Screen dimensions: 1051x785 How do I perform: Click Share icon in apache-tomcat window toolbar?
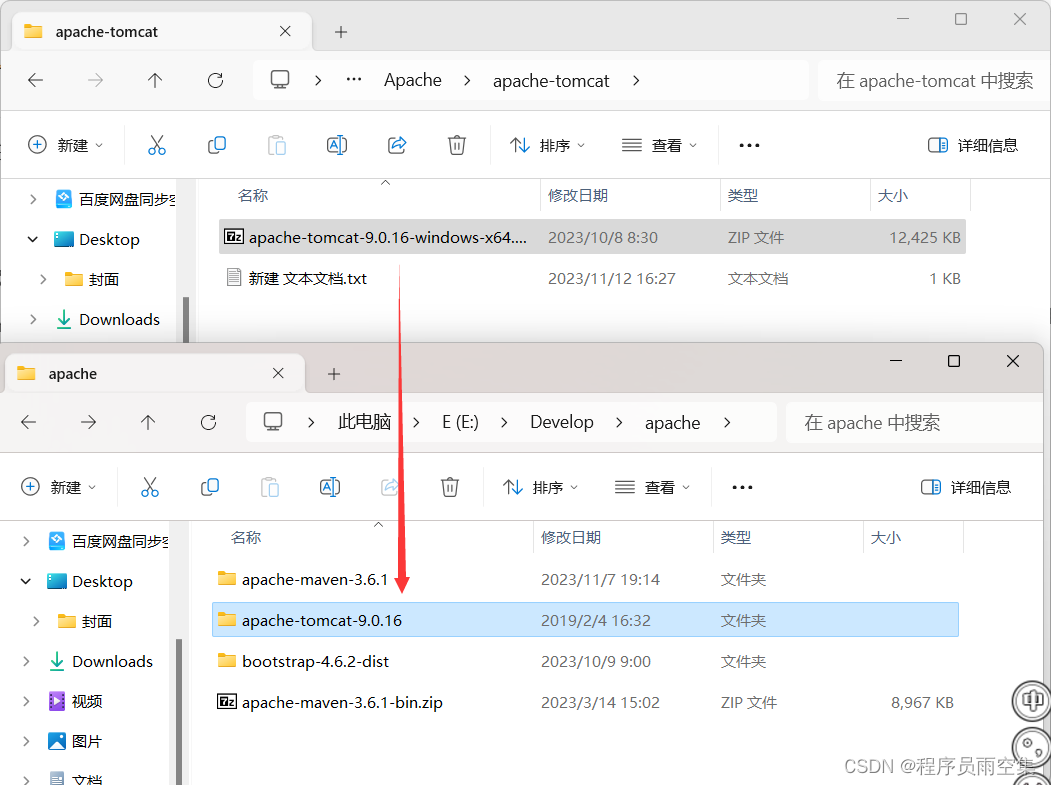point(397,145)
